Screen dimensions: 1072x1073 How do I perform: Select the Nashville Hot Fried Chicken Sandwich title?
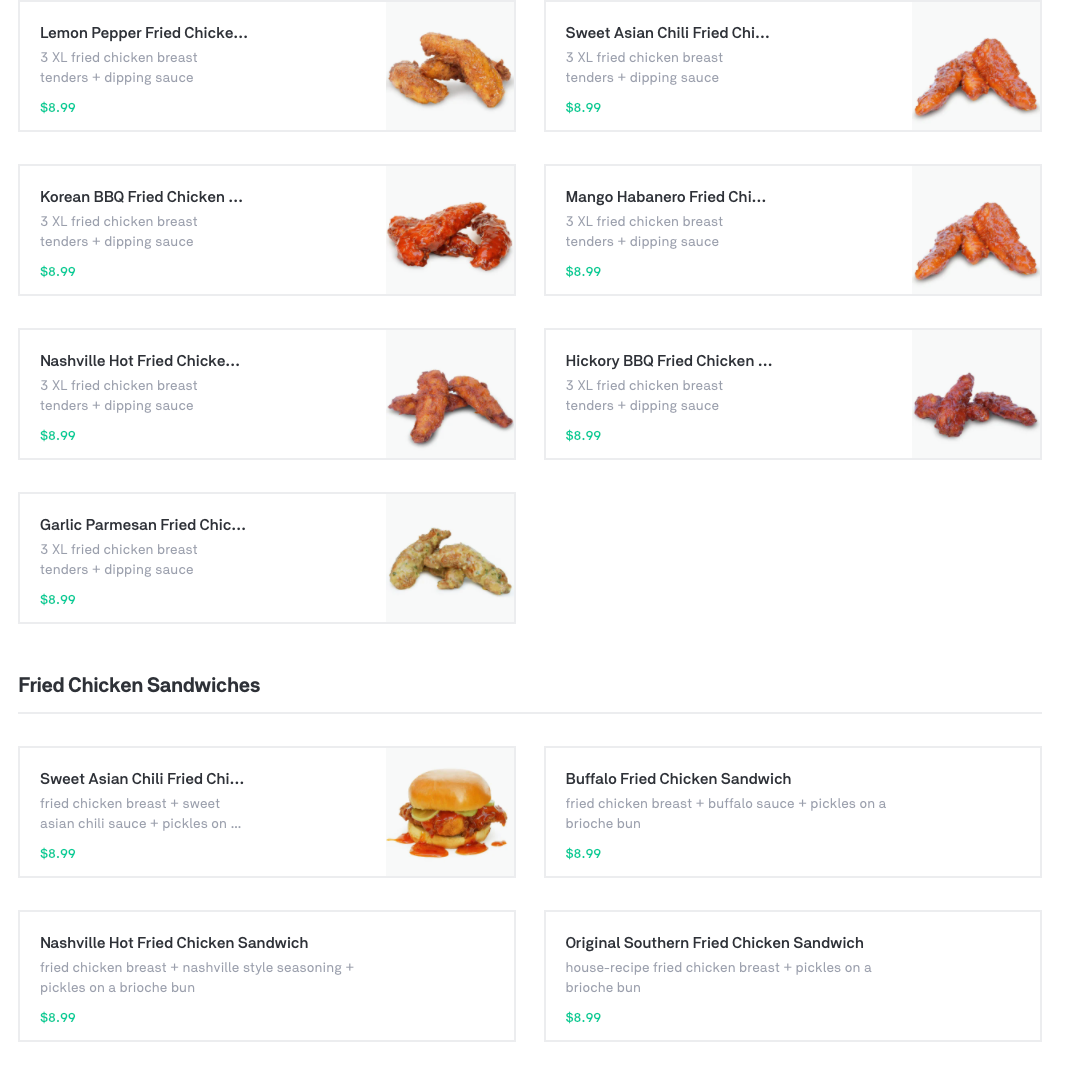[174, 943]
